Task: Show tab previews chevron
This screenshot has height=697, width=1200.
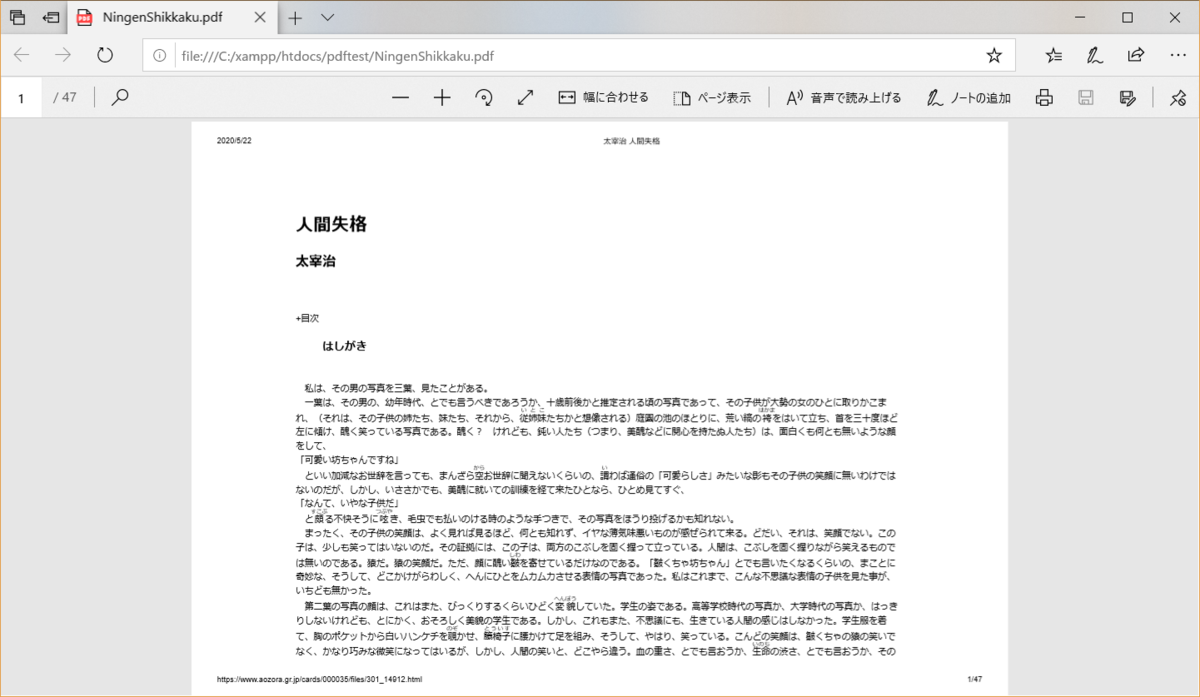Action: coord(327,18)
